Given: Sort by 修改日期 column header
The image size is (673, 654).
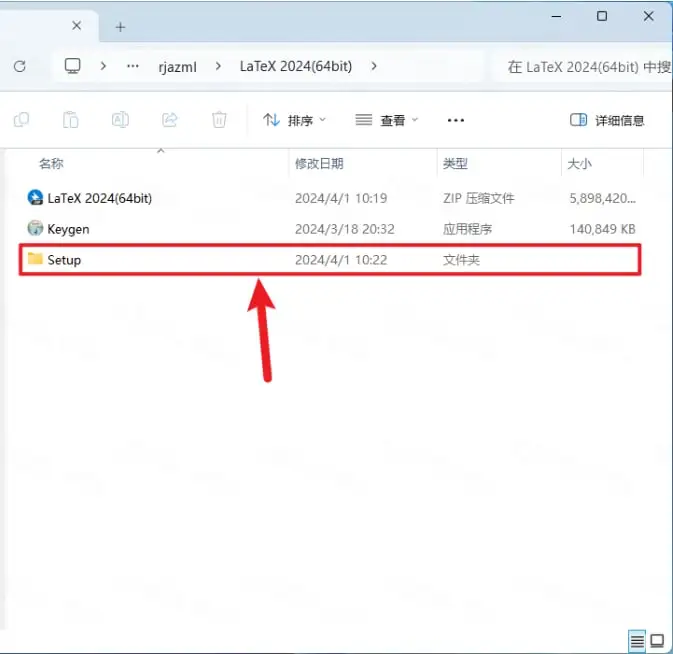Looking at the screenshot, I should click(x=319, y=164).
